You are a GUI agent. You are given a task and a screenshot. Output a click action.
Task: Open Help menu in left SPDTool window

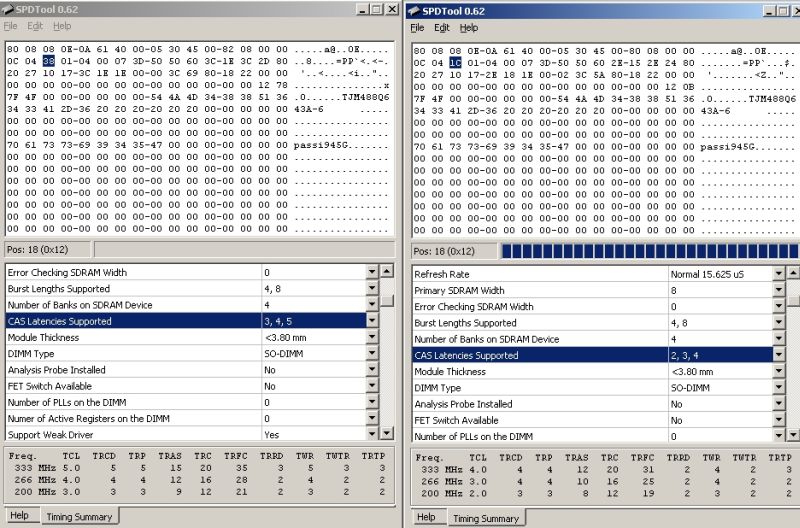click(x=62, y=26)
